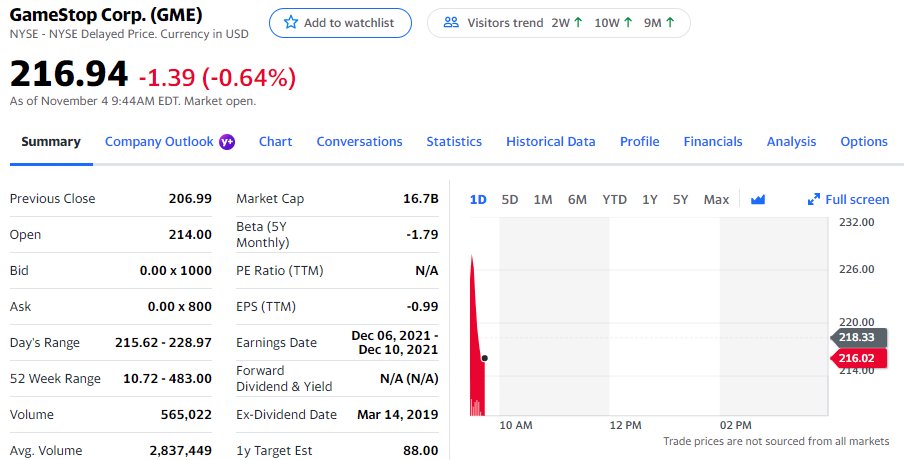Open the Statistics tab

click(x=454, y=142)
